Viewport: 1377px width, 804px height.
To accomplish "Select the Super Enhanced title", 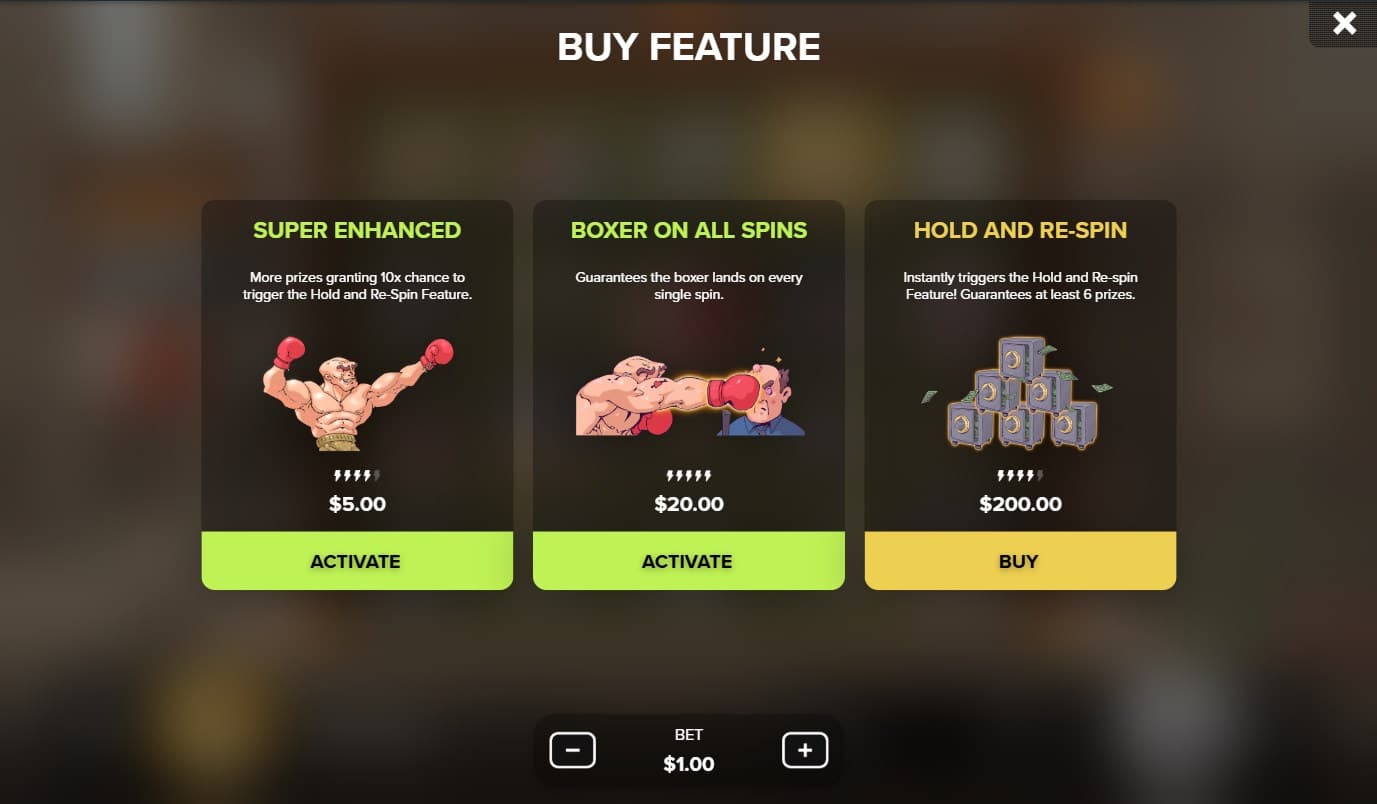I will (357, 230).
